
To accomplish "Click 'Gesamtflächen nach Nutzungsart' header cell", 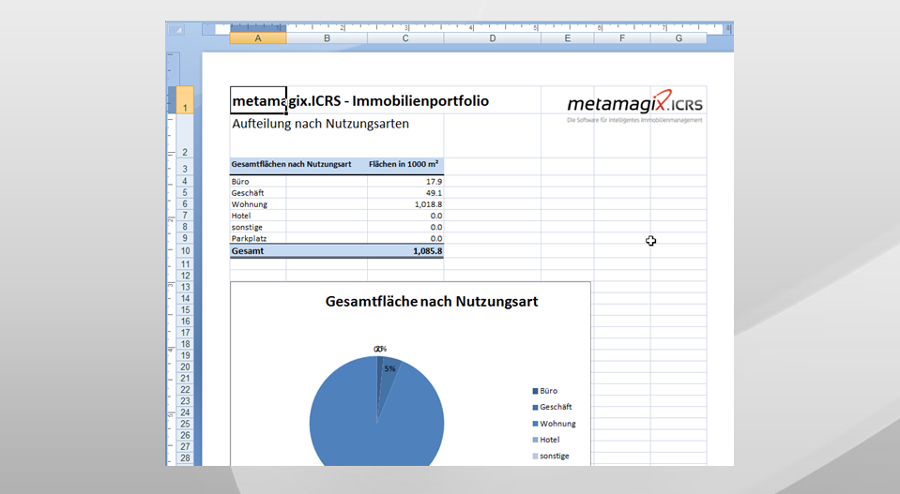I will point(291,164).
